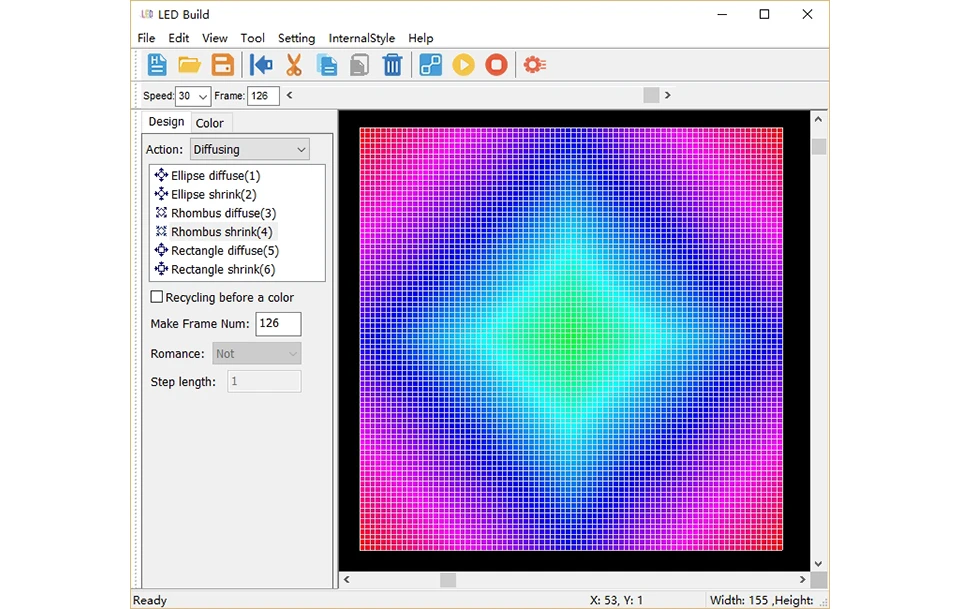
Task: Switch to the Color tab
Action: pyautogui.click(x=210, y=123)
